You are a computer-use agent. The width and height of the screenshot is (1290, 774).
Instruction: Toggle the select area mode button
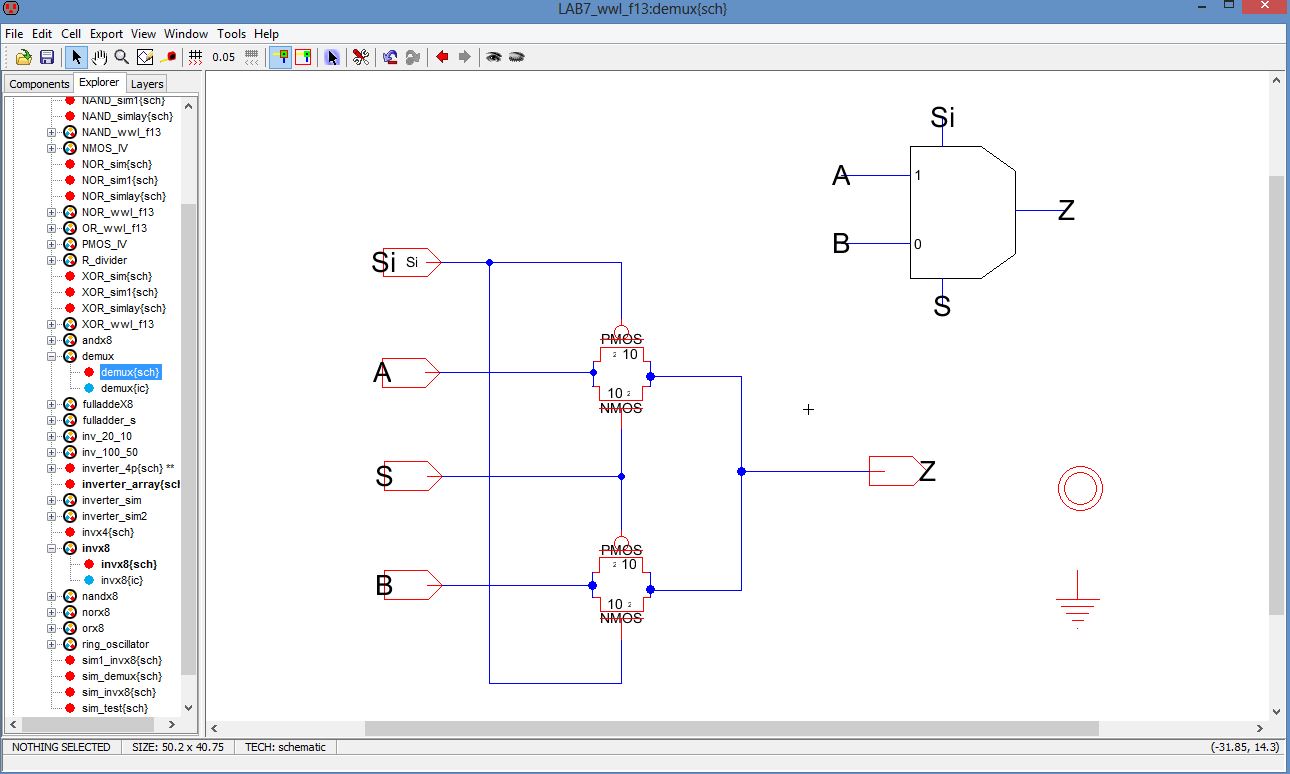(303, 57)
